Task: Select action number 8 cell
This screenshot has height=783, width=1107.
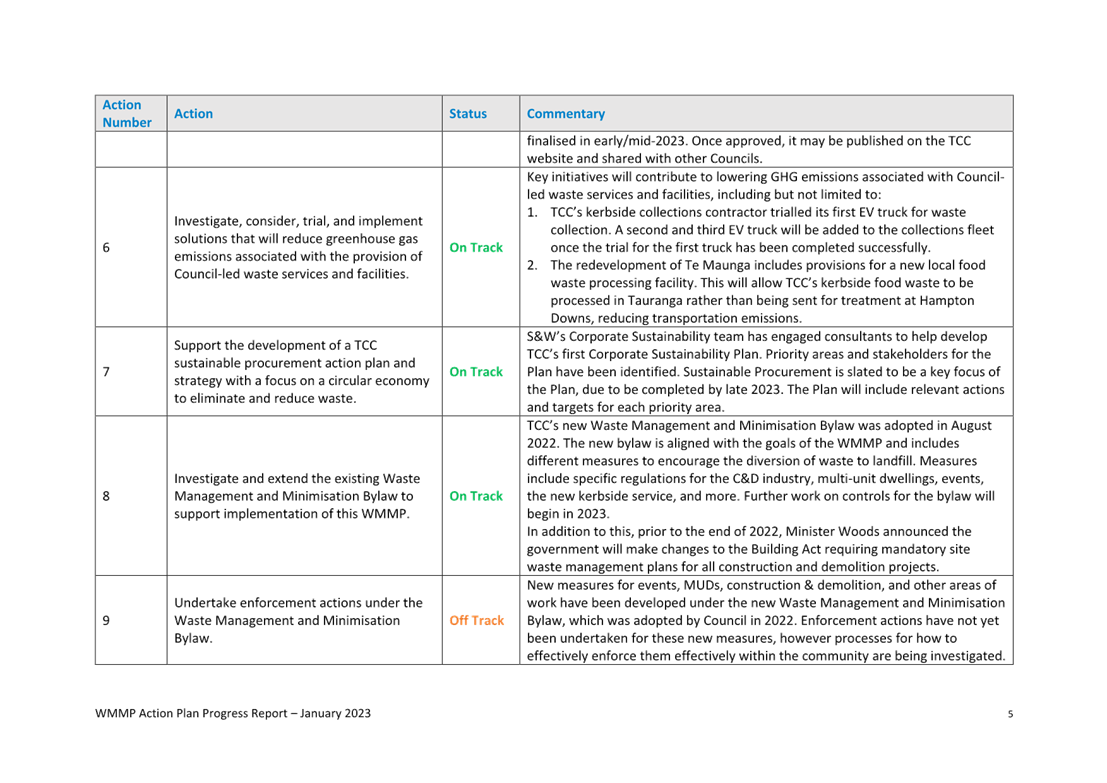Action: tap(131, 496)
